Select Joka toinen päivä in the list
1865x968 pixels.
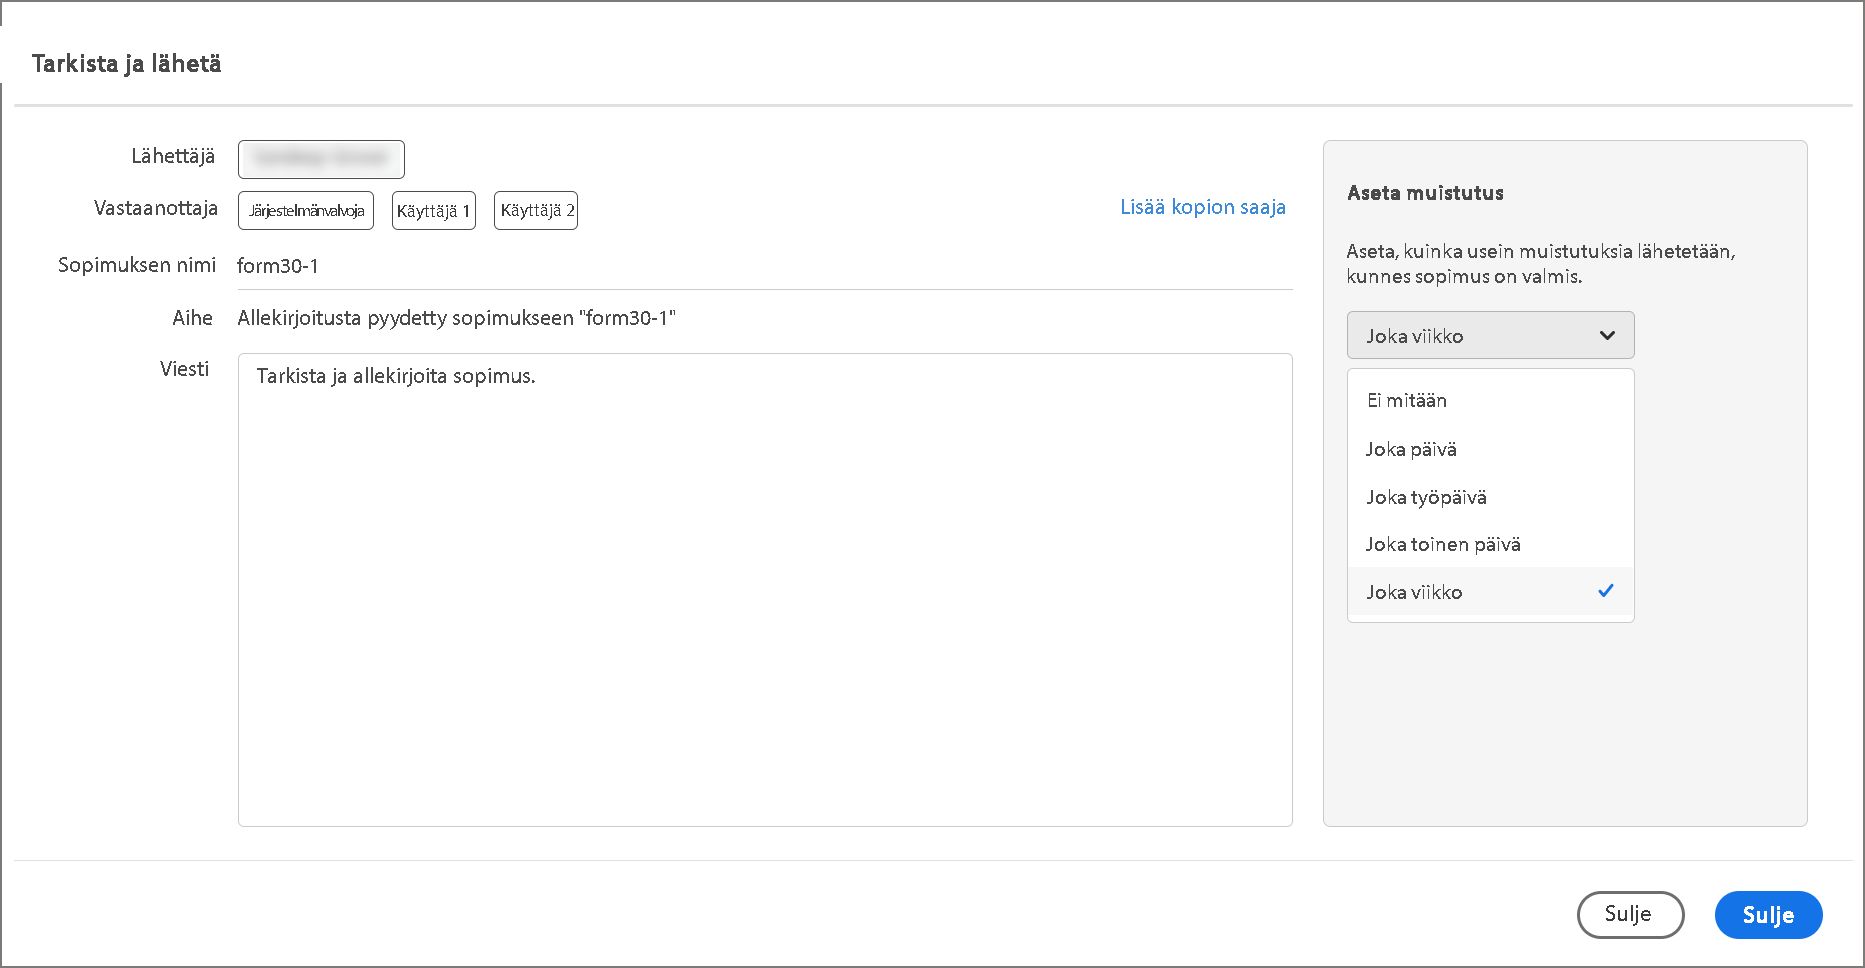pos(1443,544)
